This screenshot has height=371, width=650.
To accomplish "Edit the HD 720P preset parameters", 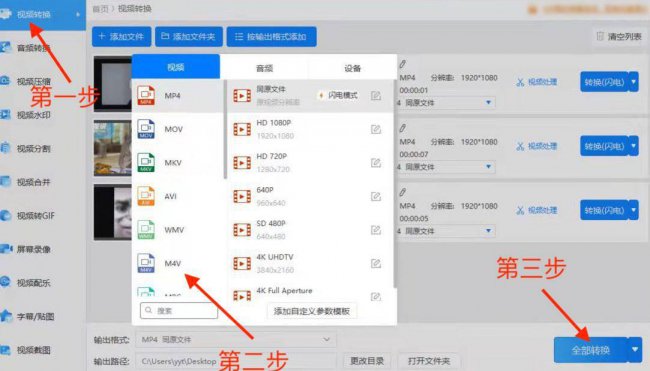I will [x=376, y=163].
